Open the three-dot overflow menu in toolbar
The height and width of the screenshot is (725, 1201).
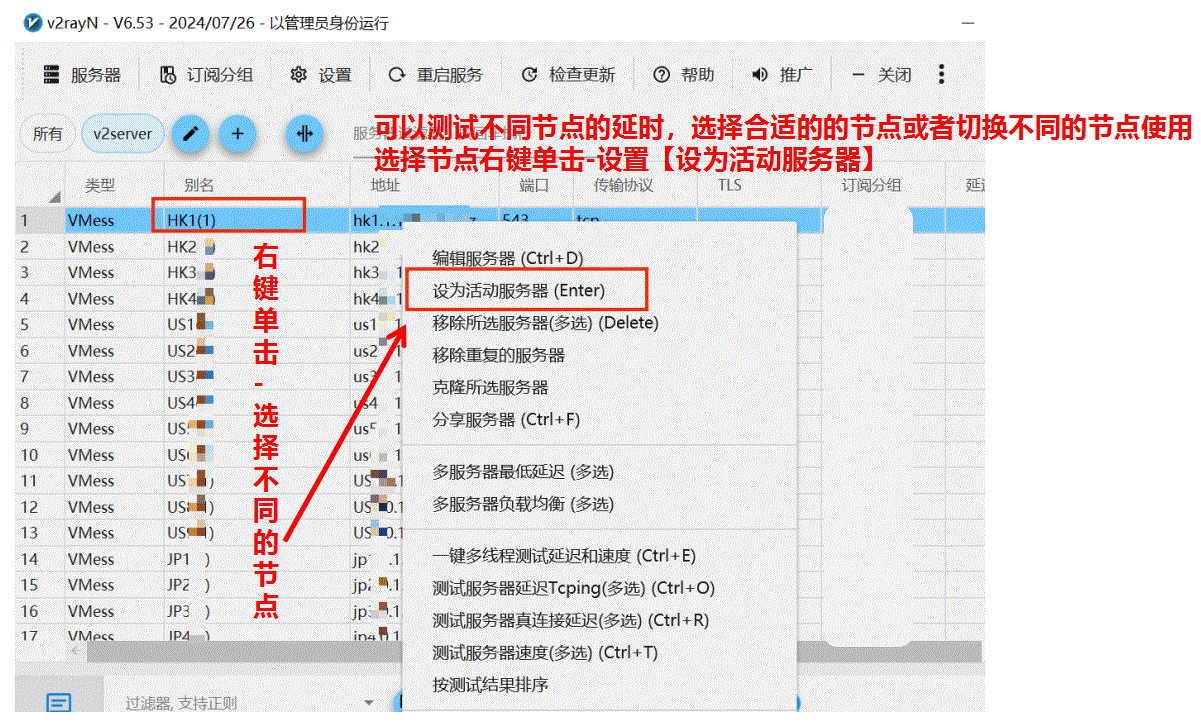[941, 75]
